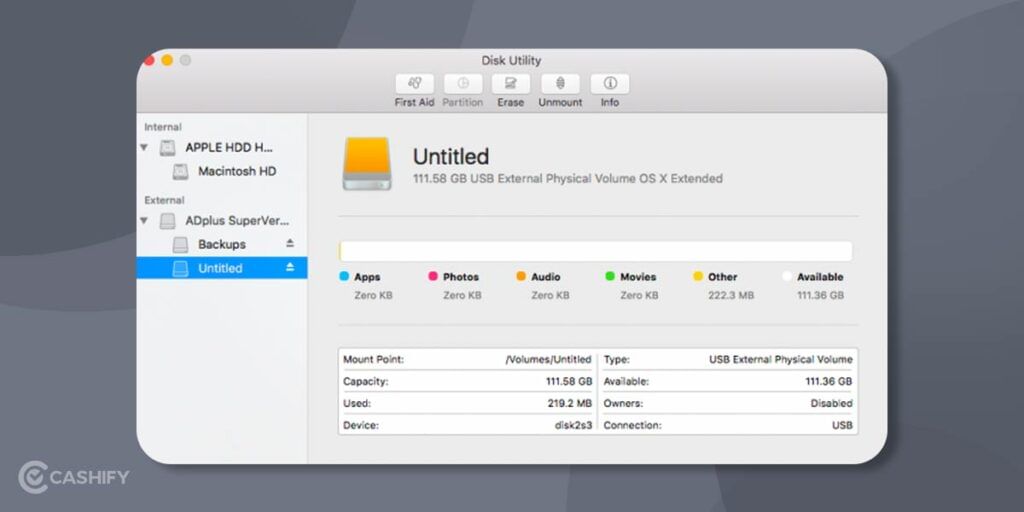Eject the Untitled volume
Image resolution: width=1024 pixels, height=512 pixels.
coord(290,267)
